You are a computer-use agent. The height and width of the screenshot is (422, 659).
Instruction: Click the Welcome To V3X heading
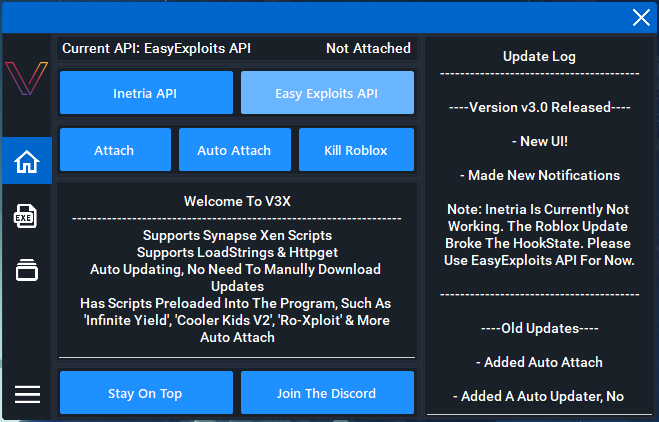[237, 201]
